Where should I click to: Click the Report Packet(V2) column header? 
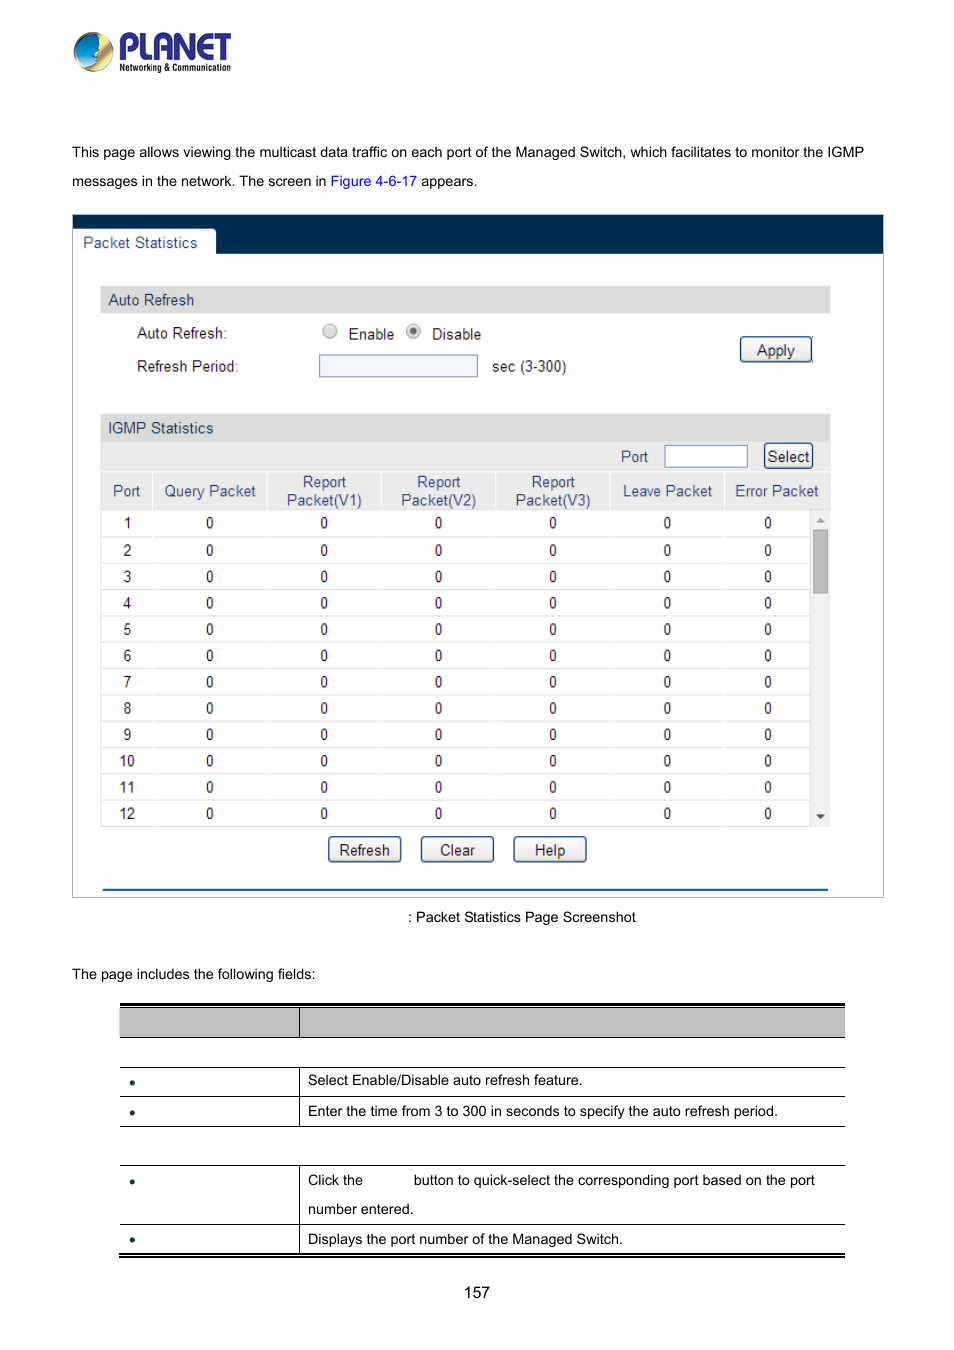[438, 491]
